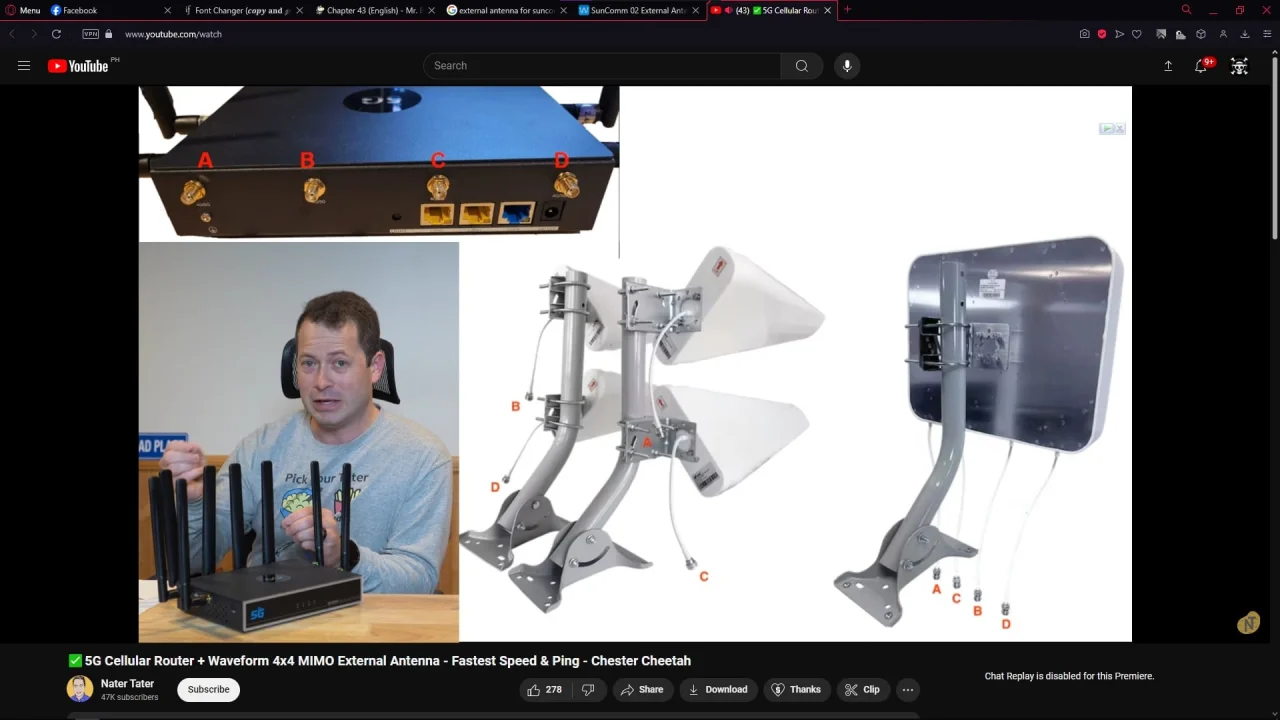Screen dimensions: 1280x720
Task: Share this video
Action: [x=642, y=689]
